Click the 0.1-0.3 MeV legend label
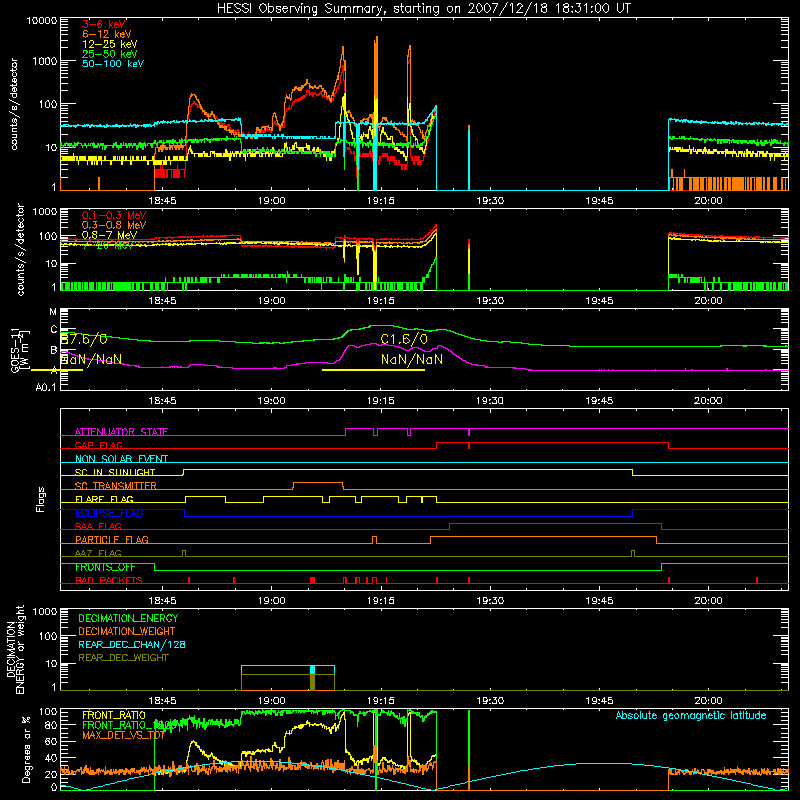The height and width of the screenshot is (800, 800). pos(114,215)
